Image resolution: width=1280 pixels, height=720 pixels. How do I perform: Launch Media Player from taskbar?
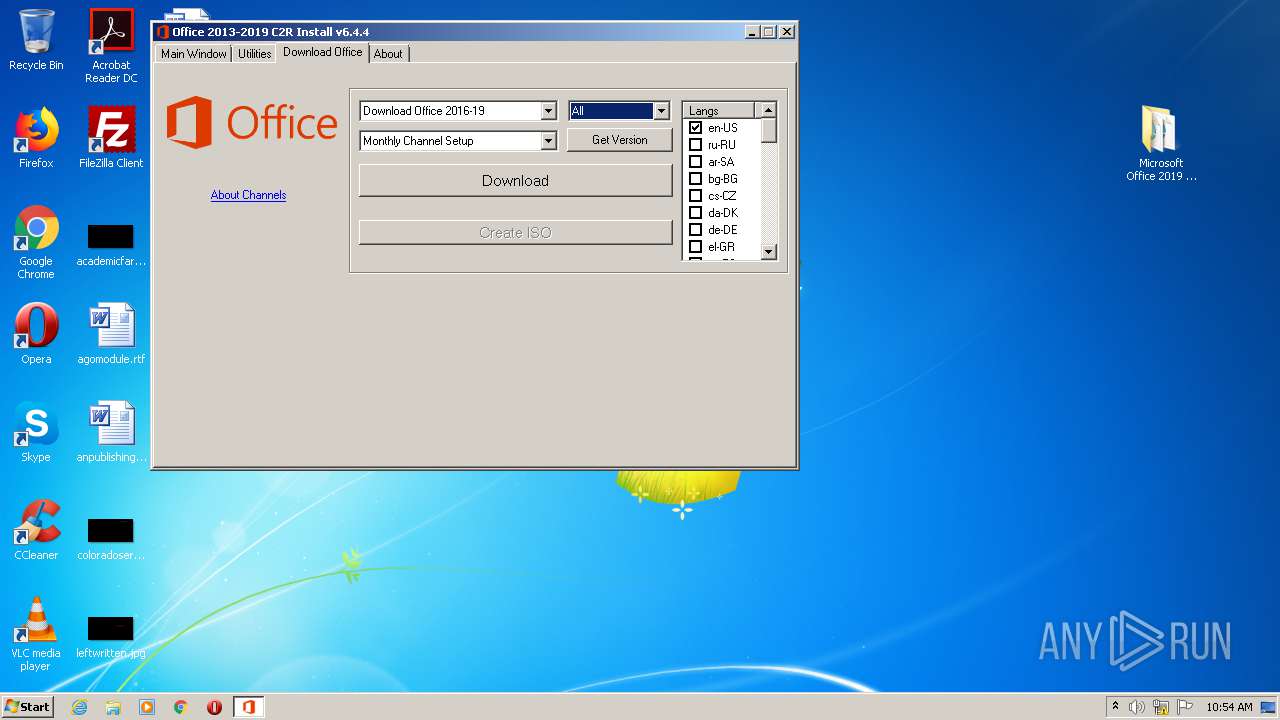147,707
